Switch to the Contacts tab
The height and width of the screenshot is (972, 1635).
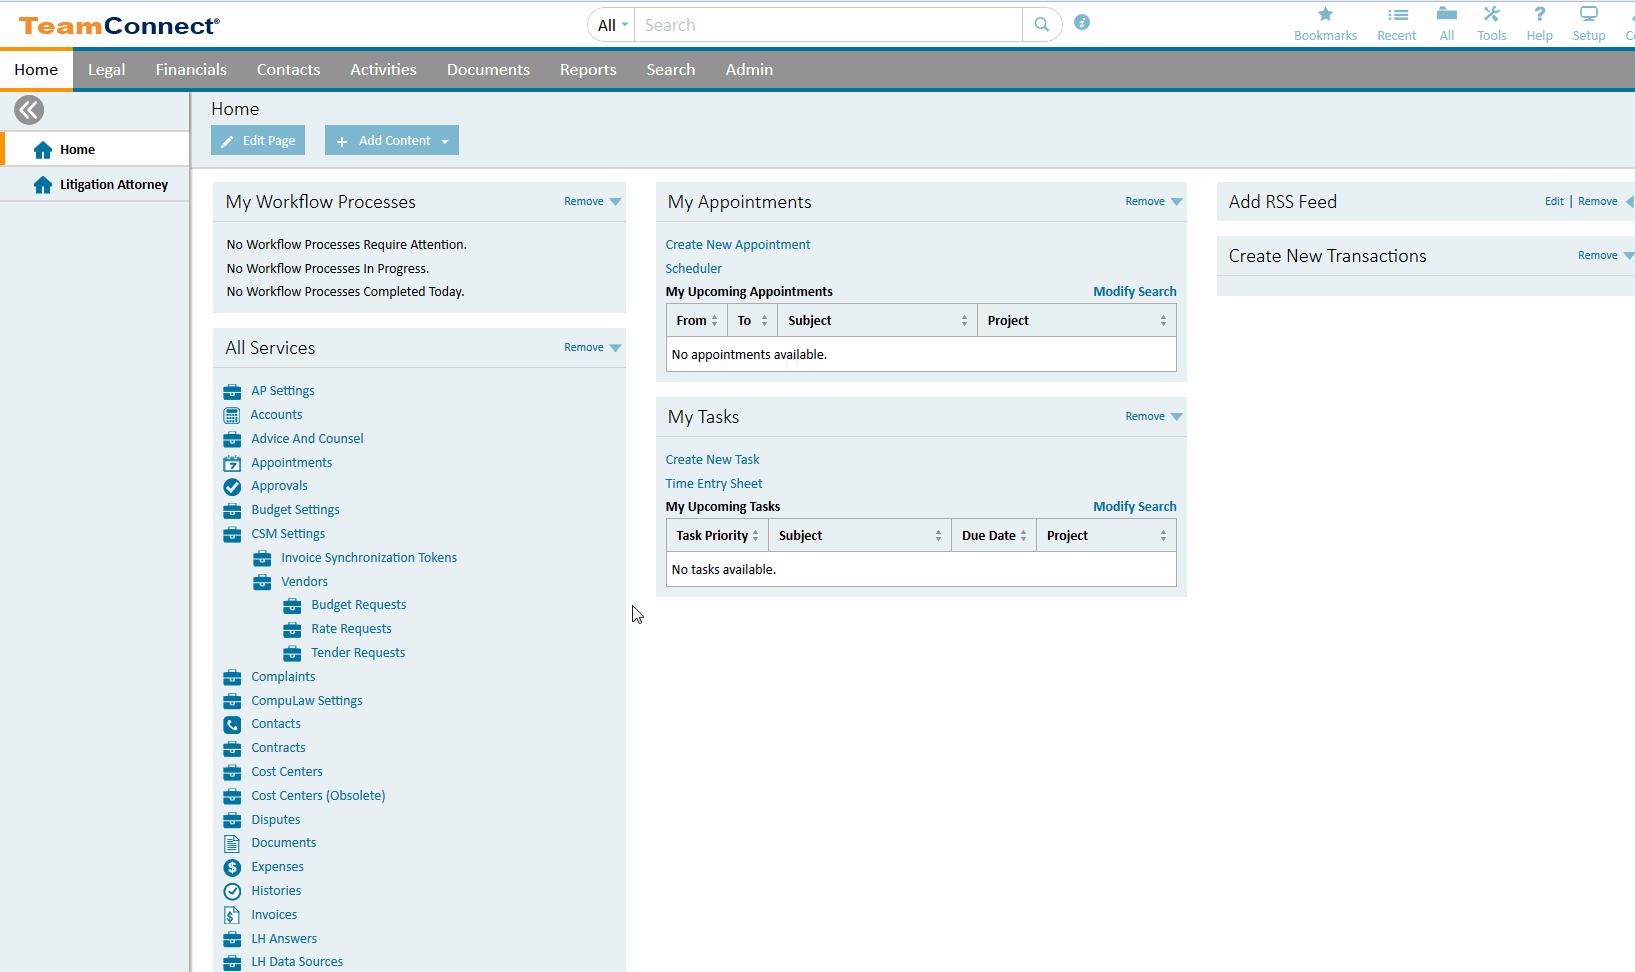point(288,70)
